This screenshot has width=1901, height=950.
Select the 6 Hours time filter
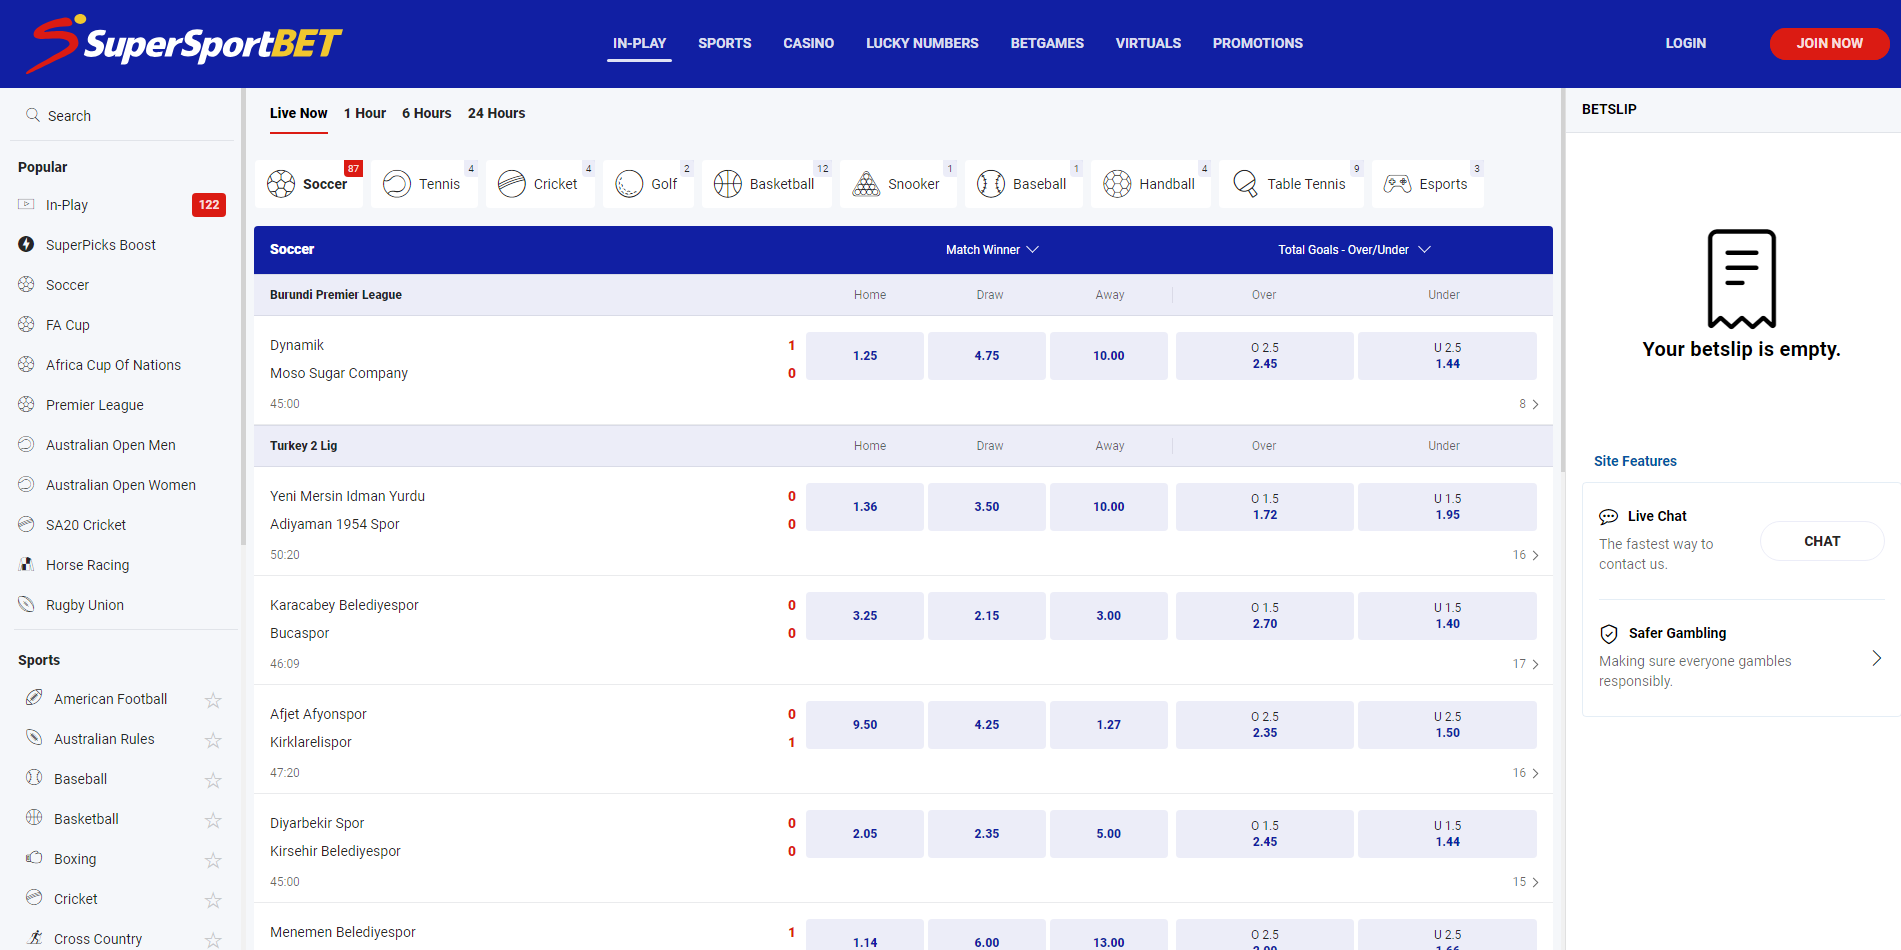(x=426, y=113)
